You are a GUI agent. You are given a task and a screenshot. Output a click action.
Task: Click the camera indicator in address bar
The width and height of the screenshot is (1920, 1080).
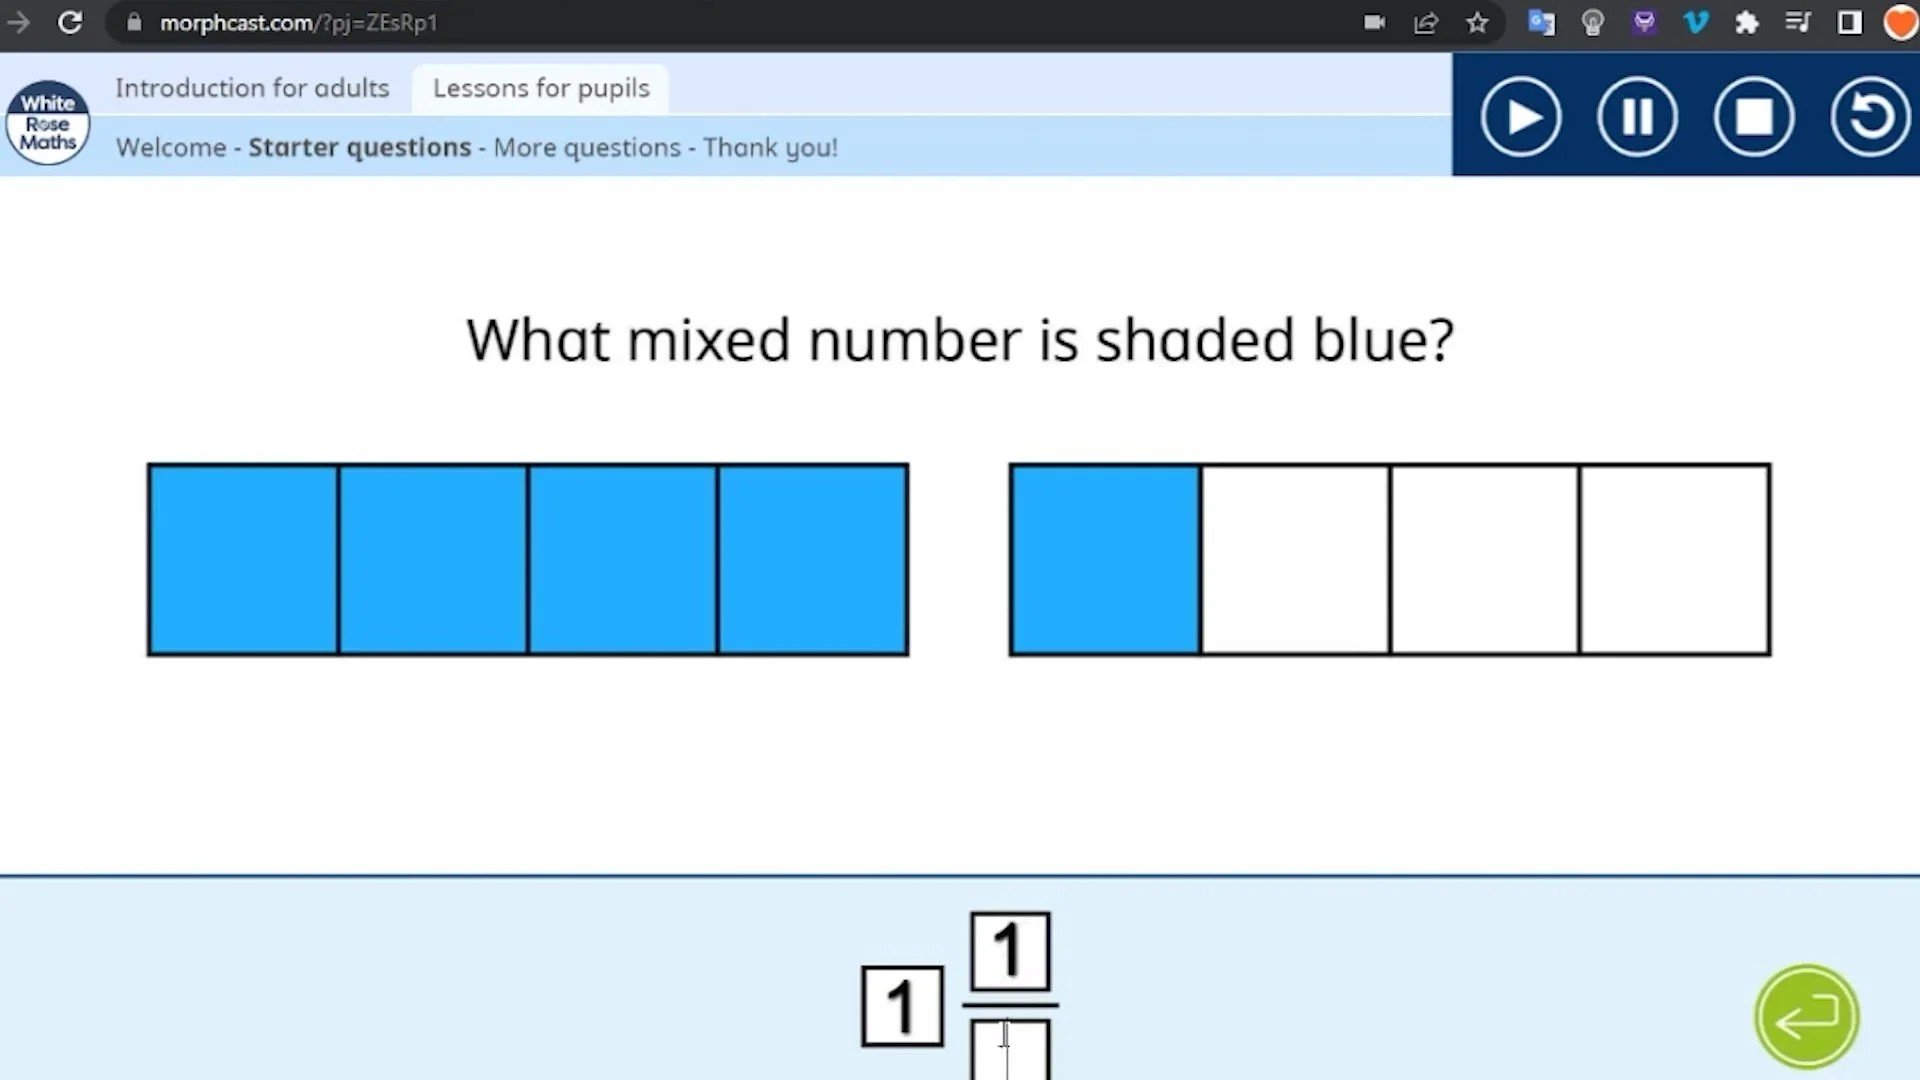coord(1374,22)
